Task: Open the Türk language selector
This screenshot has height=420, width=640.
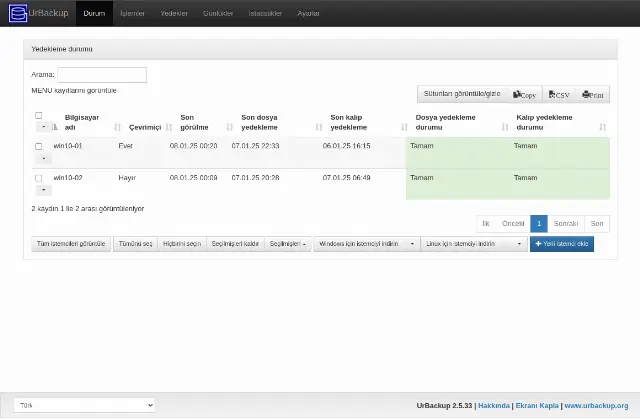Action: [x=84, y=405]
